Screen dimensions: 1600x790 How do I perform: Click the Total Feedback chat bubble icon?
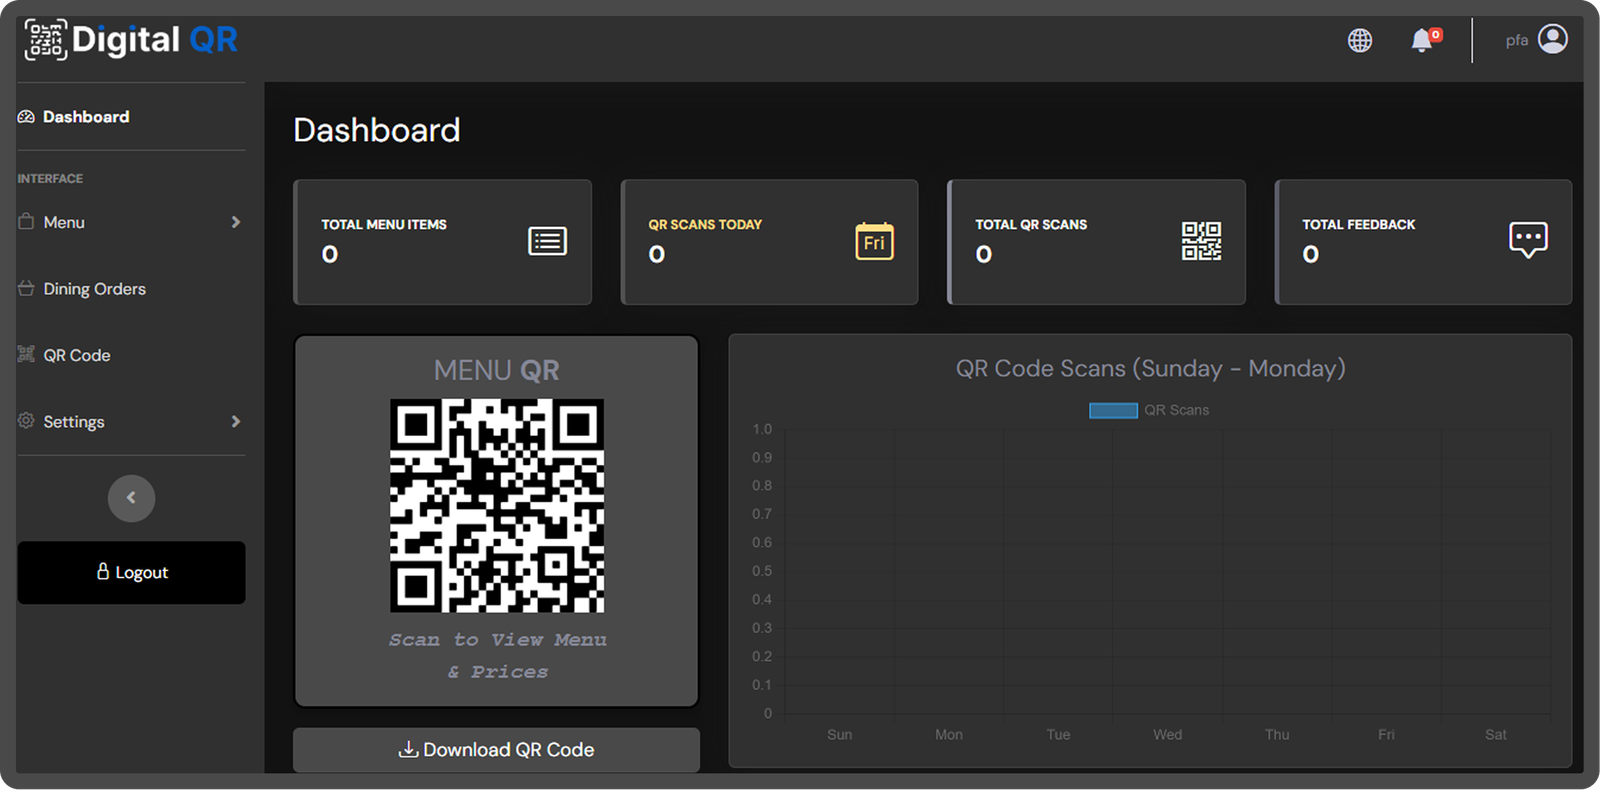click(x=1527, y=240)
